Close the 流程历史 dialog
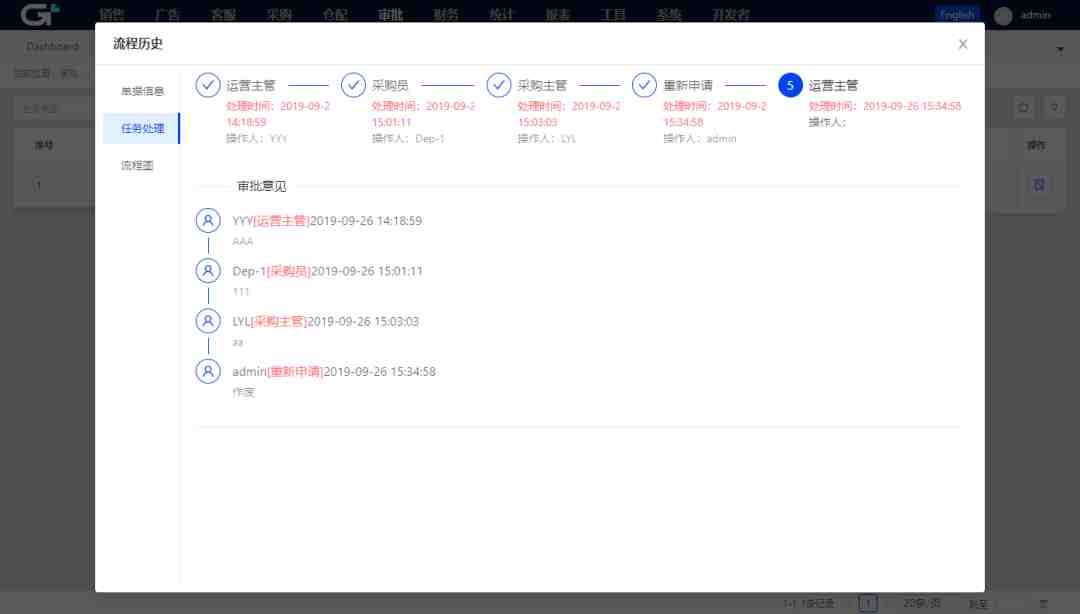Screen dimensions: 1080x614 (962, 44)
